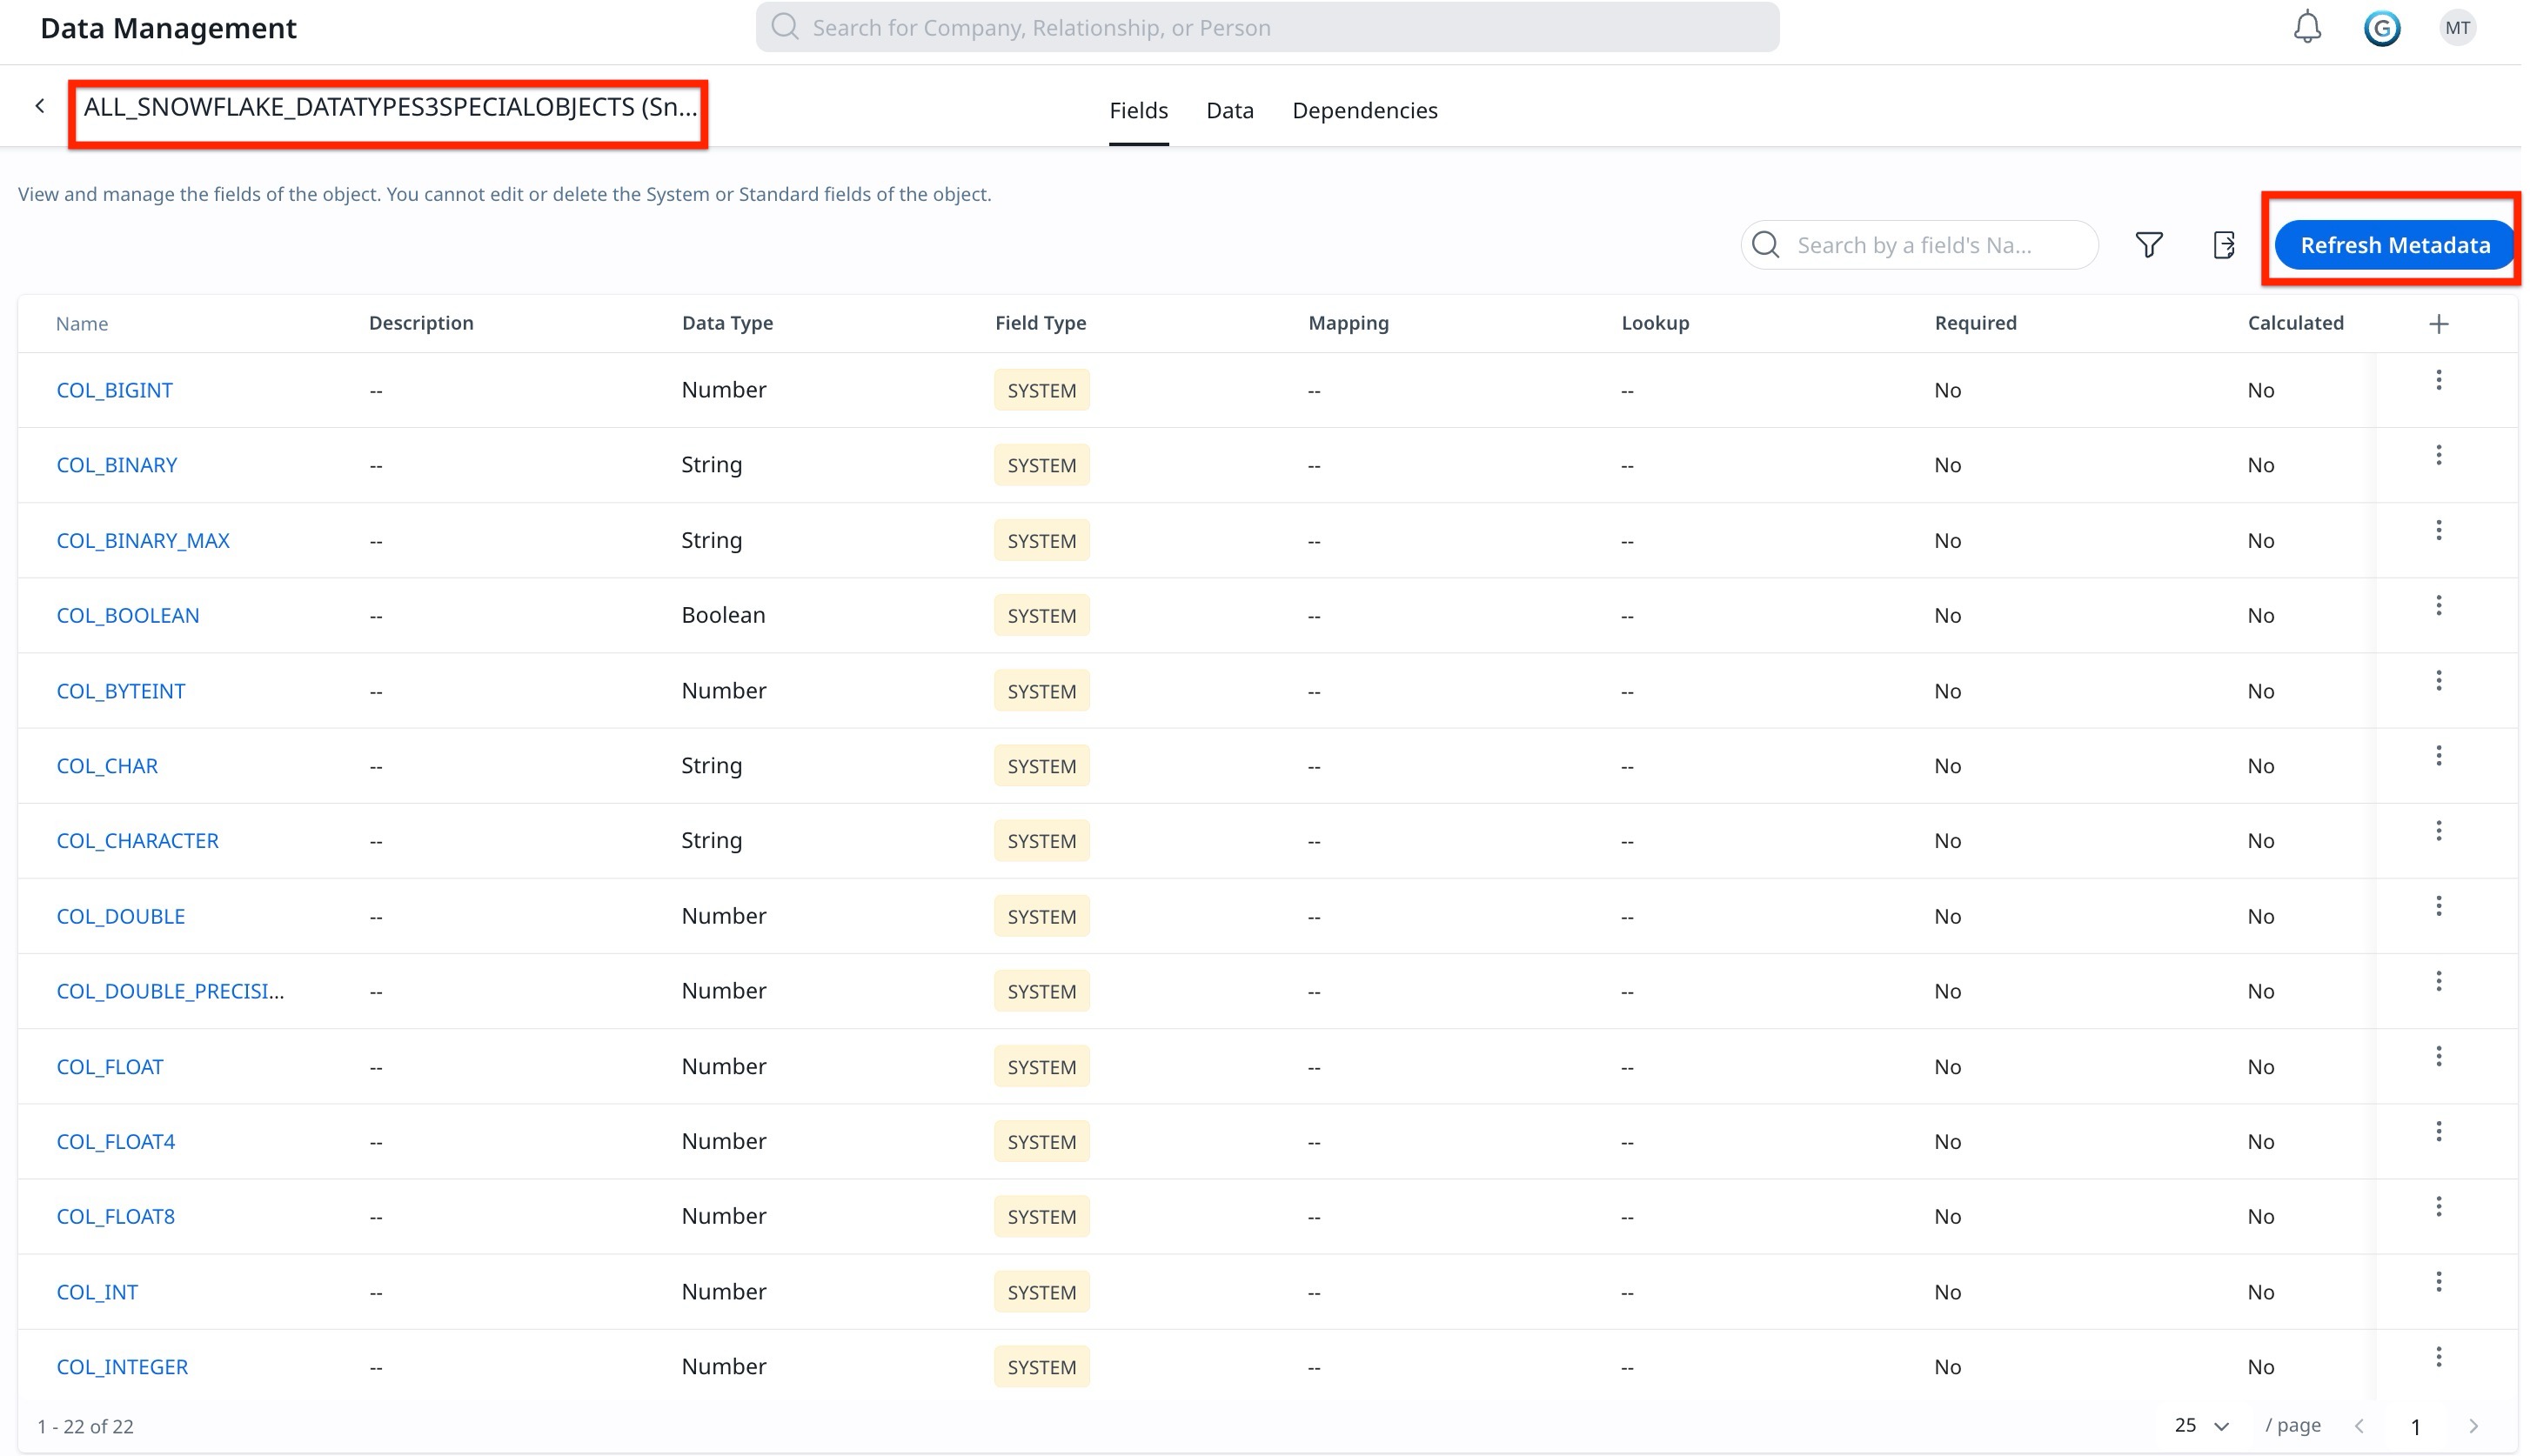Open the COL_FLOAT4 field link
This screenshot has height=1456, width=2530.
coord(115,1141)
